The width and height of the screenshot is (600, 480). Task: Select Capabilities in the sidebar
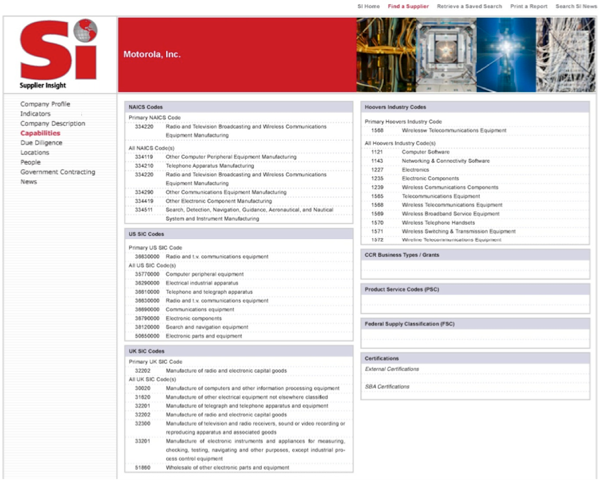click(40, 133)
